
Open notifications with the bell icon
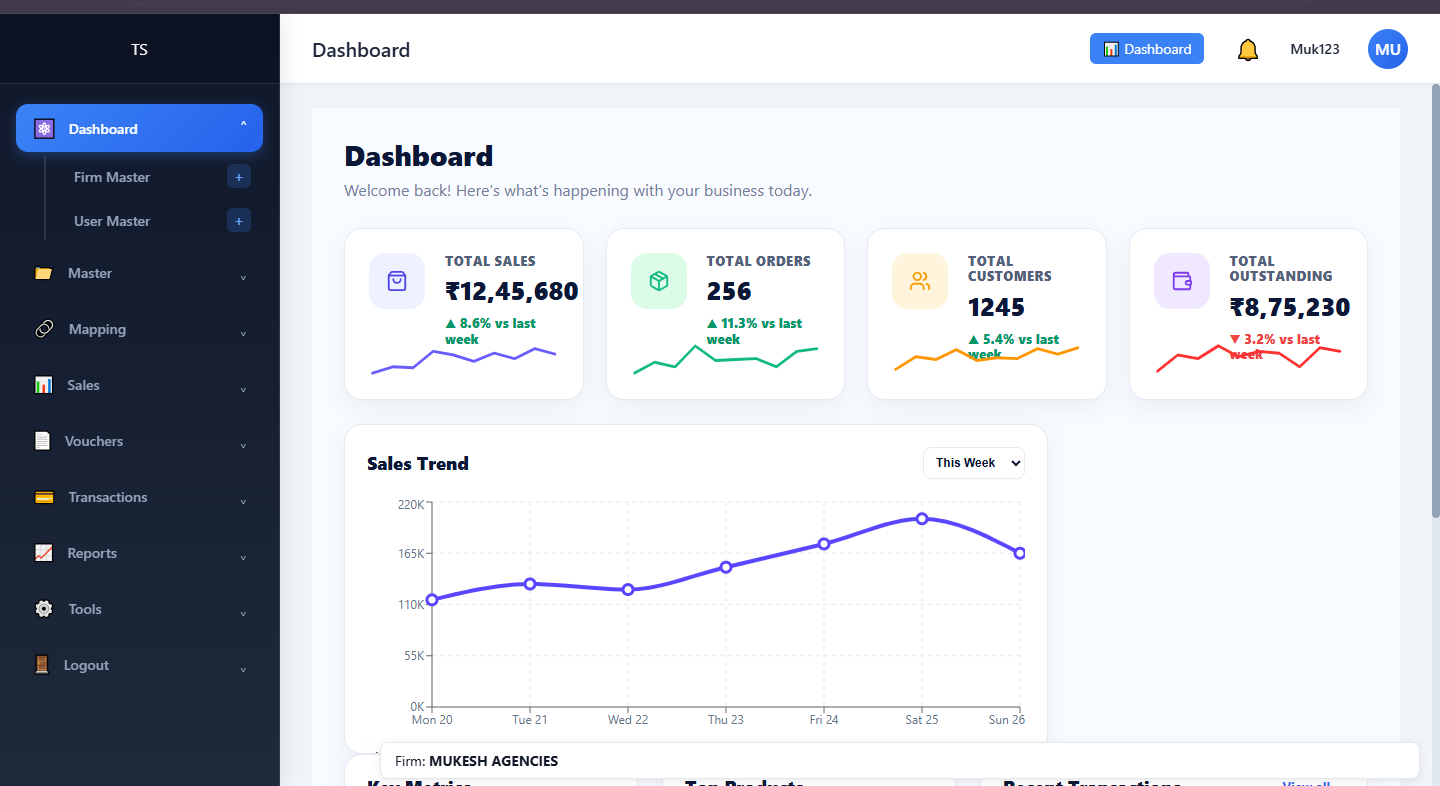[x=1248, y=49]
